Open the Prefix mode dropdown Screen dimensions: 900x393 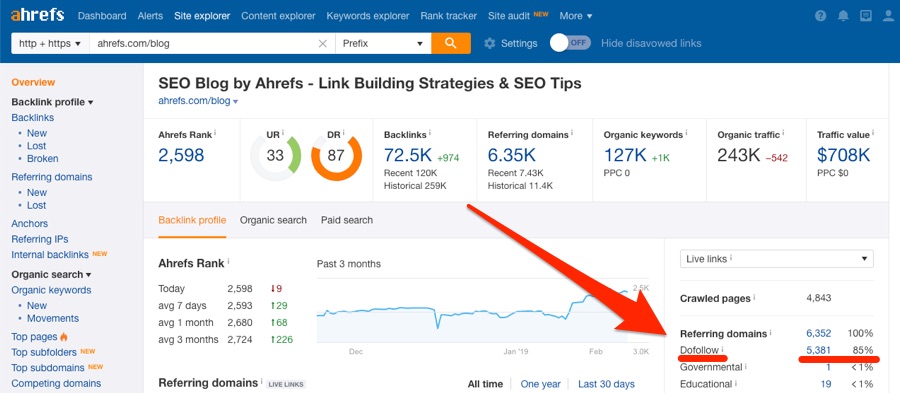(383, 44)
